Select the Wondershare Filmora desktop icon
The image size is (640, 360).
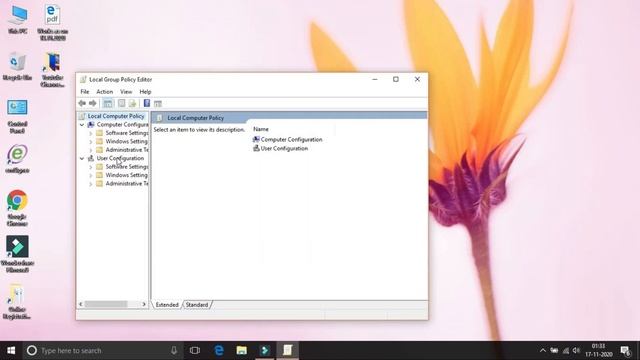[17, 247]
